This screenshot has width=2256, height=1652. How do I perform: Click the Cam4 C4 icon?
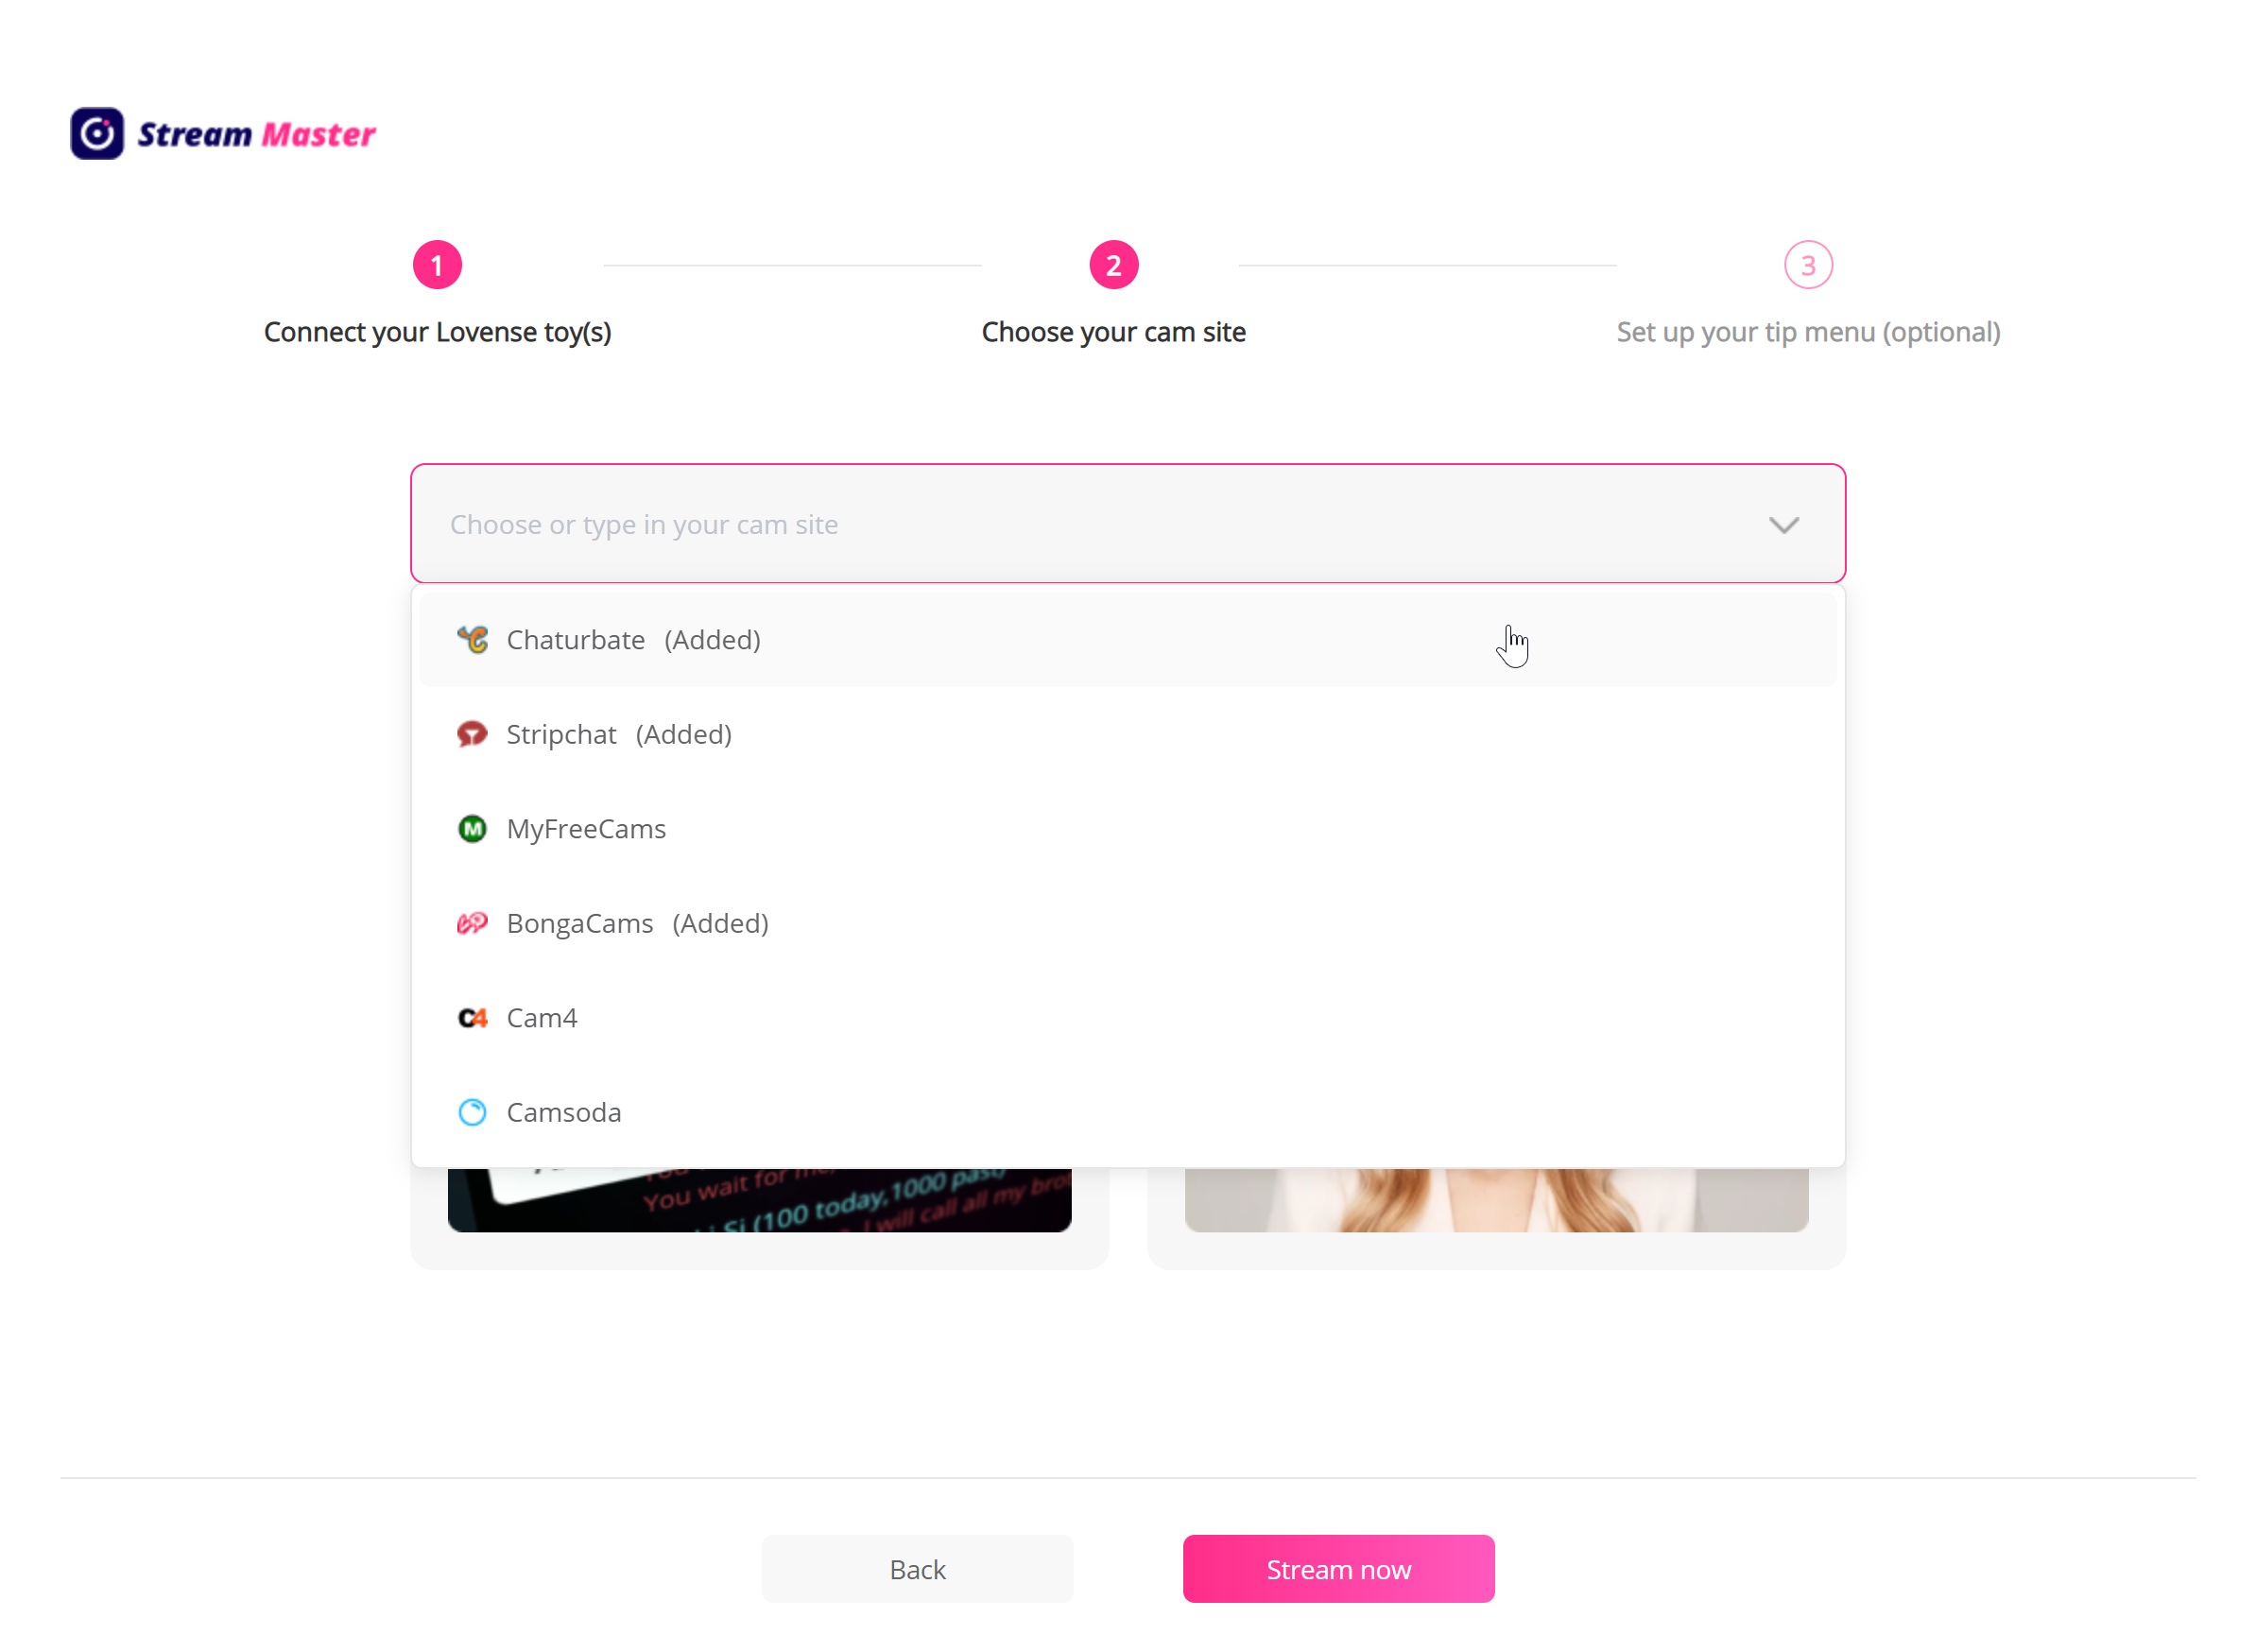click(x=472, y=1017)
